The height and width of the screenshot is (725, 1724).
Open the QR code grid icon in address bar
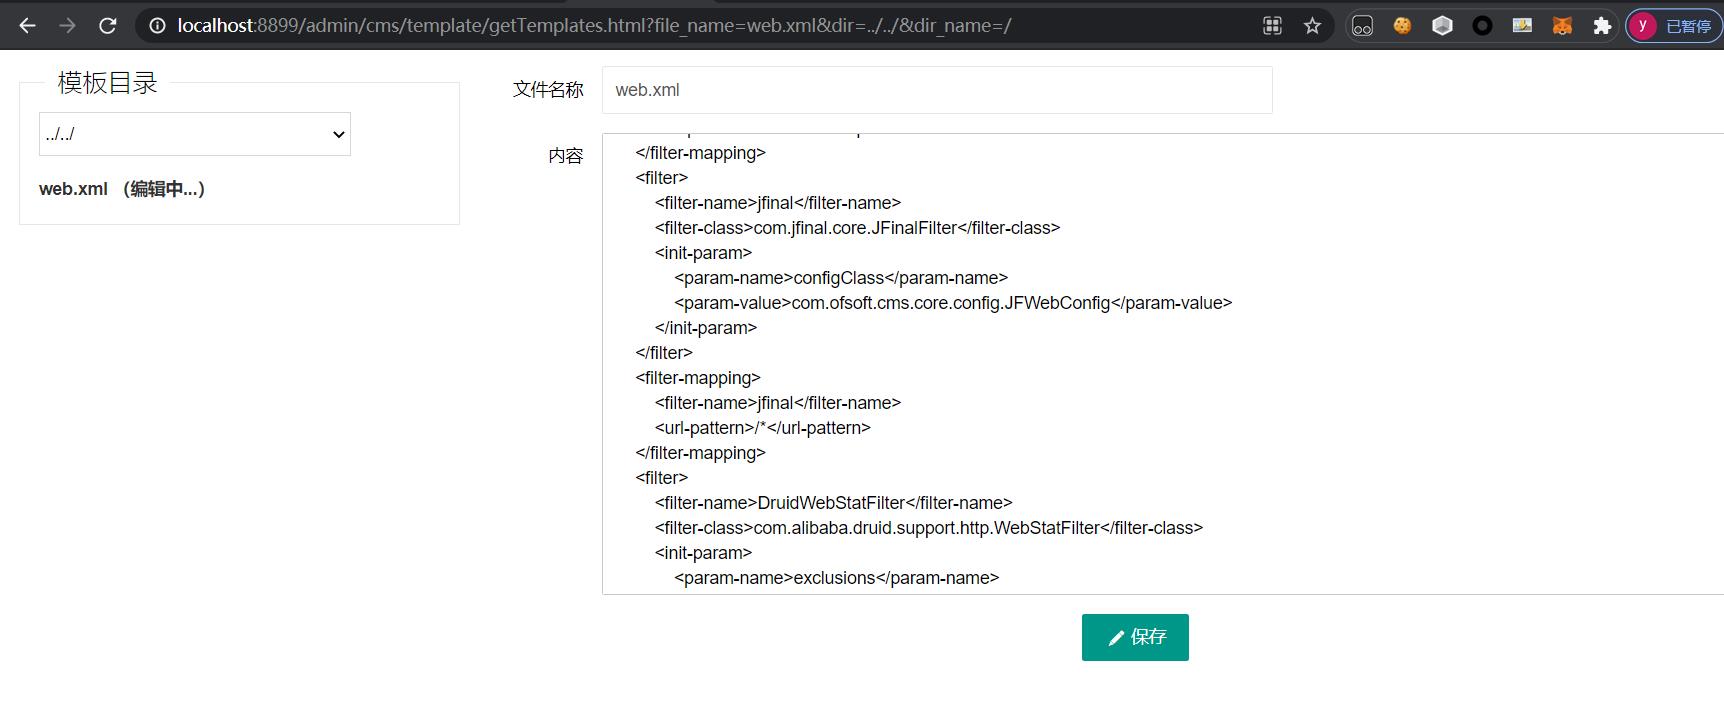[1272, 26]
